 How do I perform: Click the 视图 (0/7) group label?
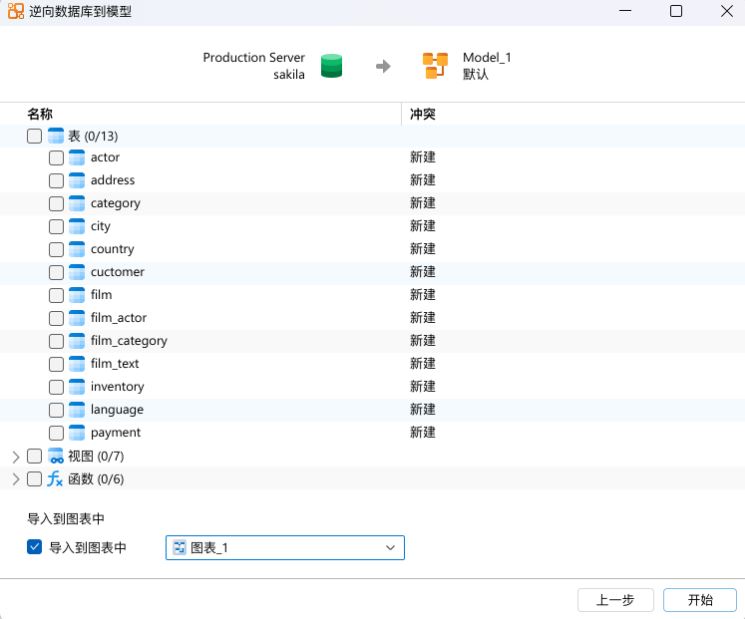tap(96, 457)
